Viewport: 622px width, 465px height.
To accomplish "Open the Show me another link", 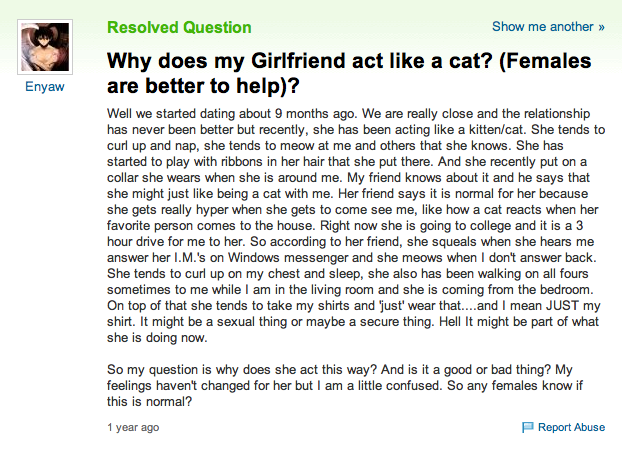I will tap(548, 27).
